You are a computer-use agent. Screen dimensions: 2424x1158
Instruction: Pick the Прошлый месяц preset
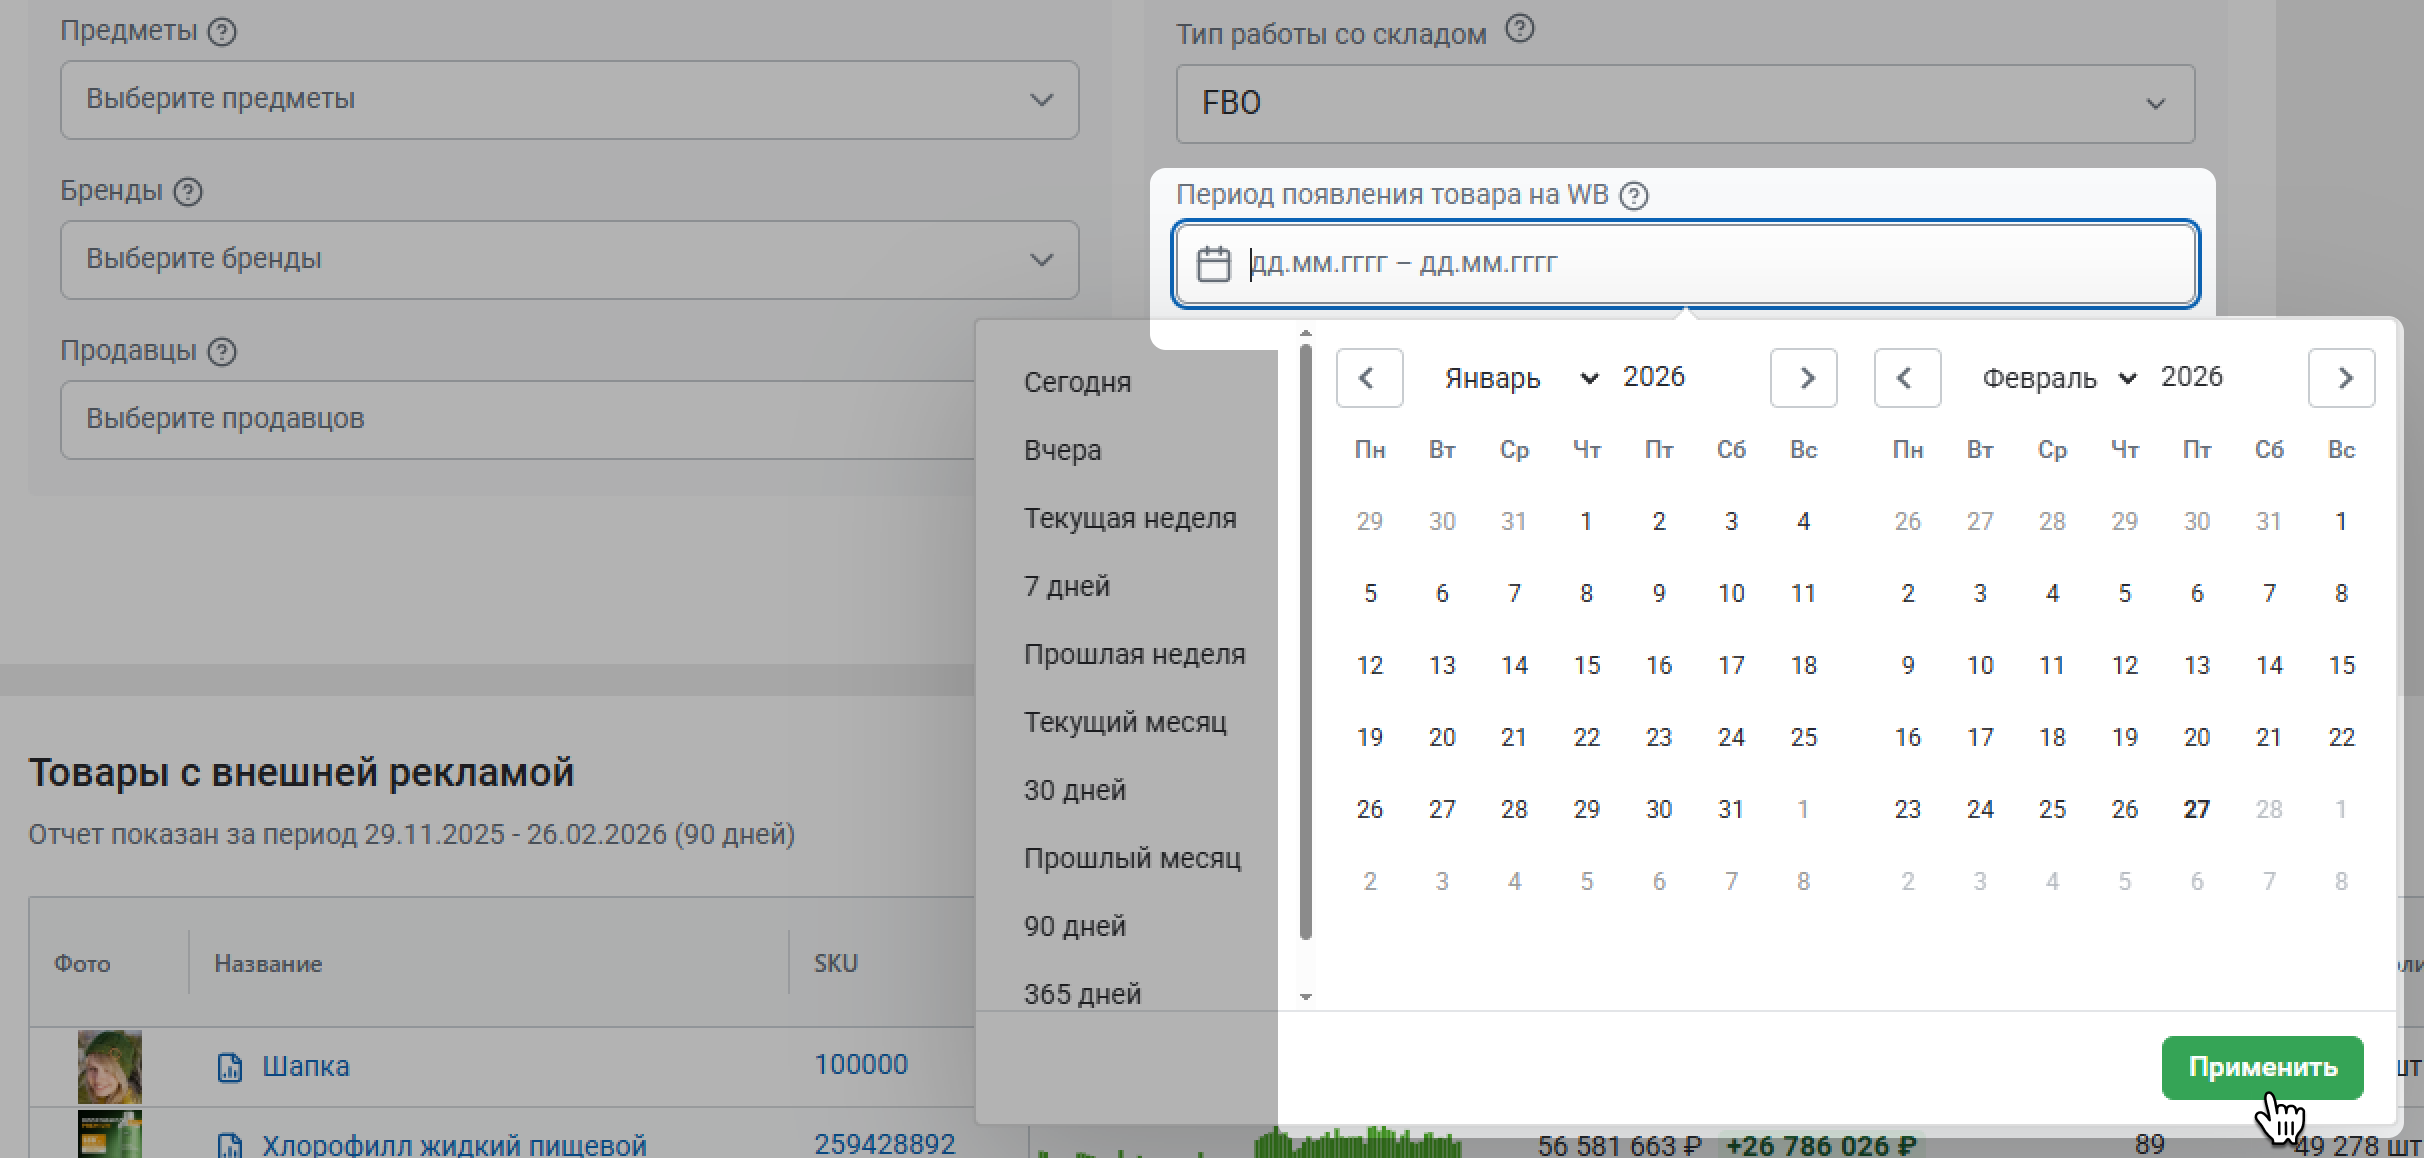coord(1131,858)
